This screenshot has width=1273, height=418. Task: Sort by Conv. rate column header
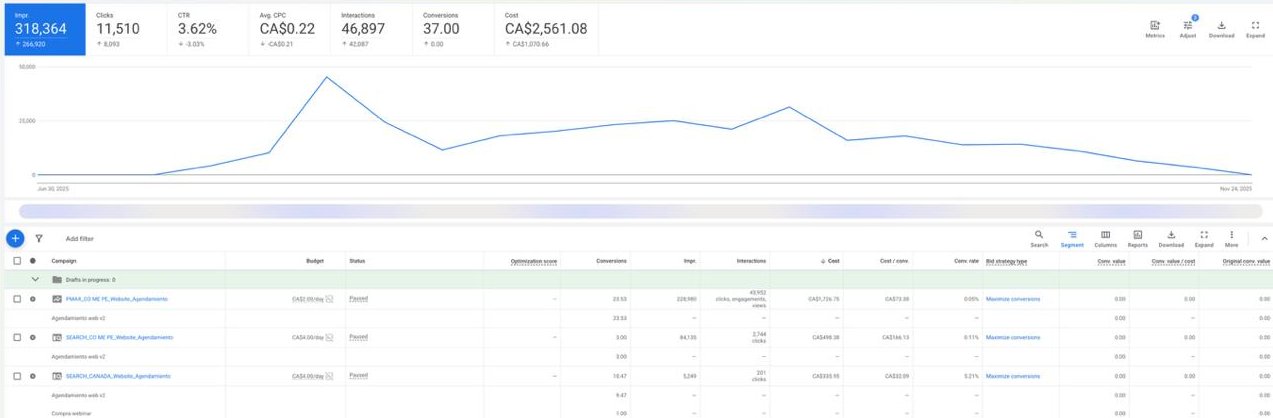point(966,261)
